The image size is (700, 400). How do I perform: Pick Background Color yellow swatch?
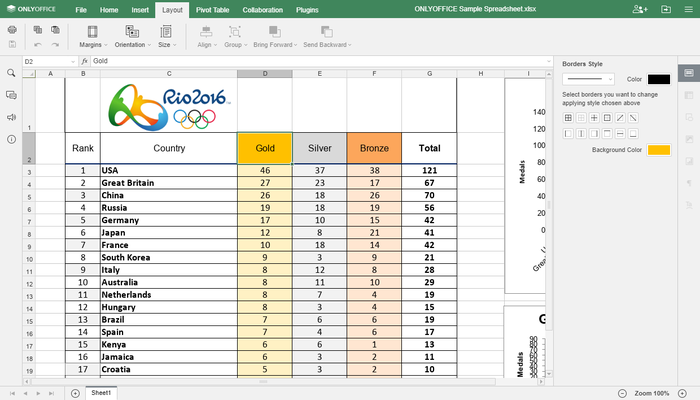point(659,150)
